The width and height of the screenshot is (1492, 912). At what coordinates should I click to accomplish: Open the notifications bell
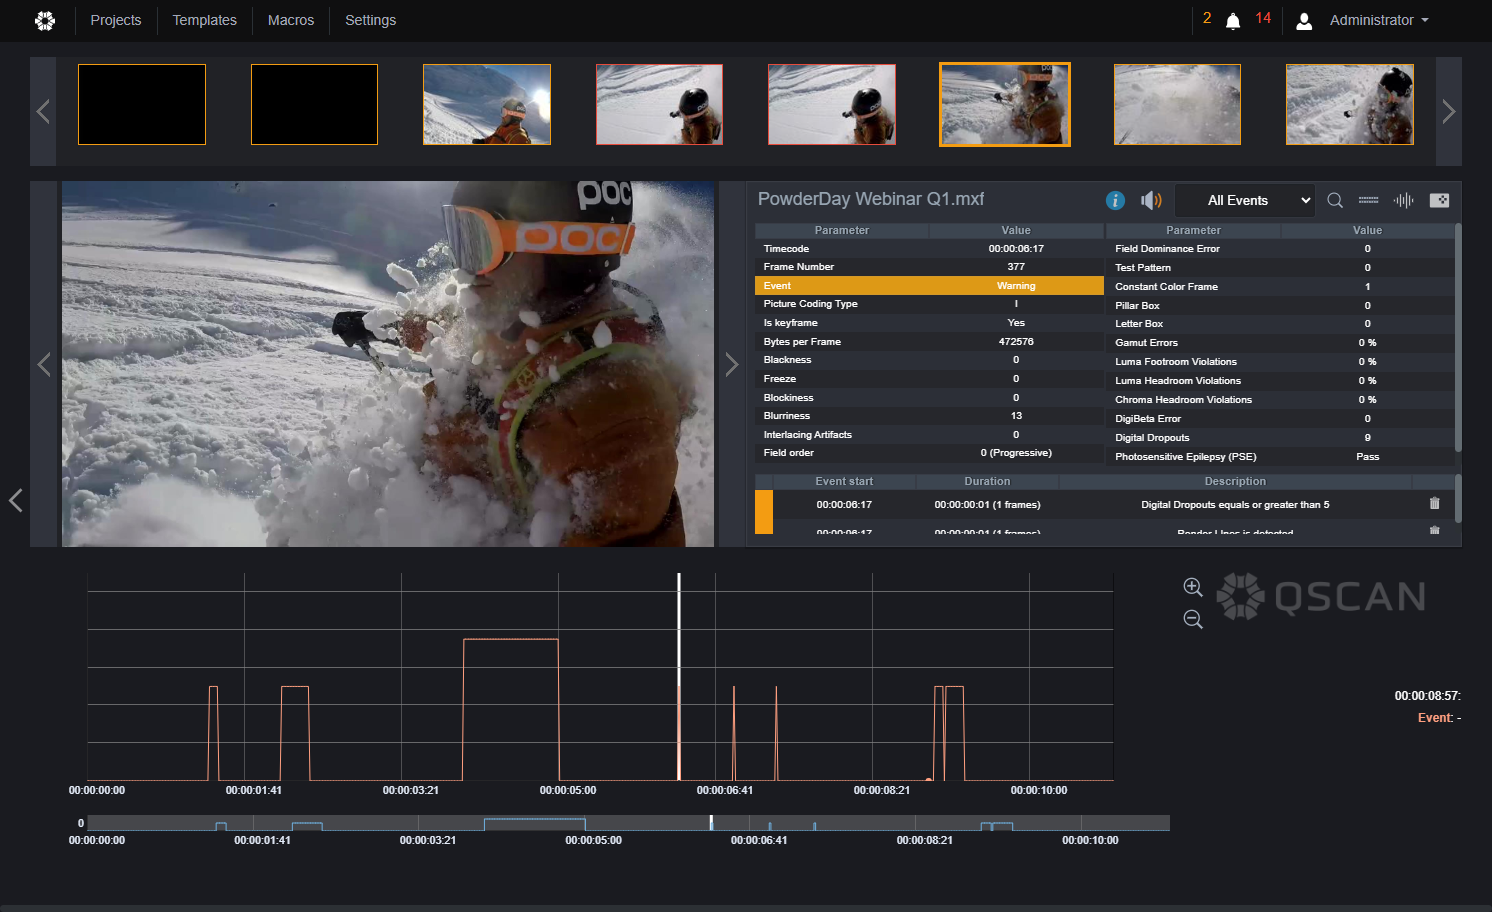click(1233, 21)
